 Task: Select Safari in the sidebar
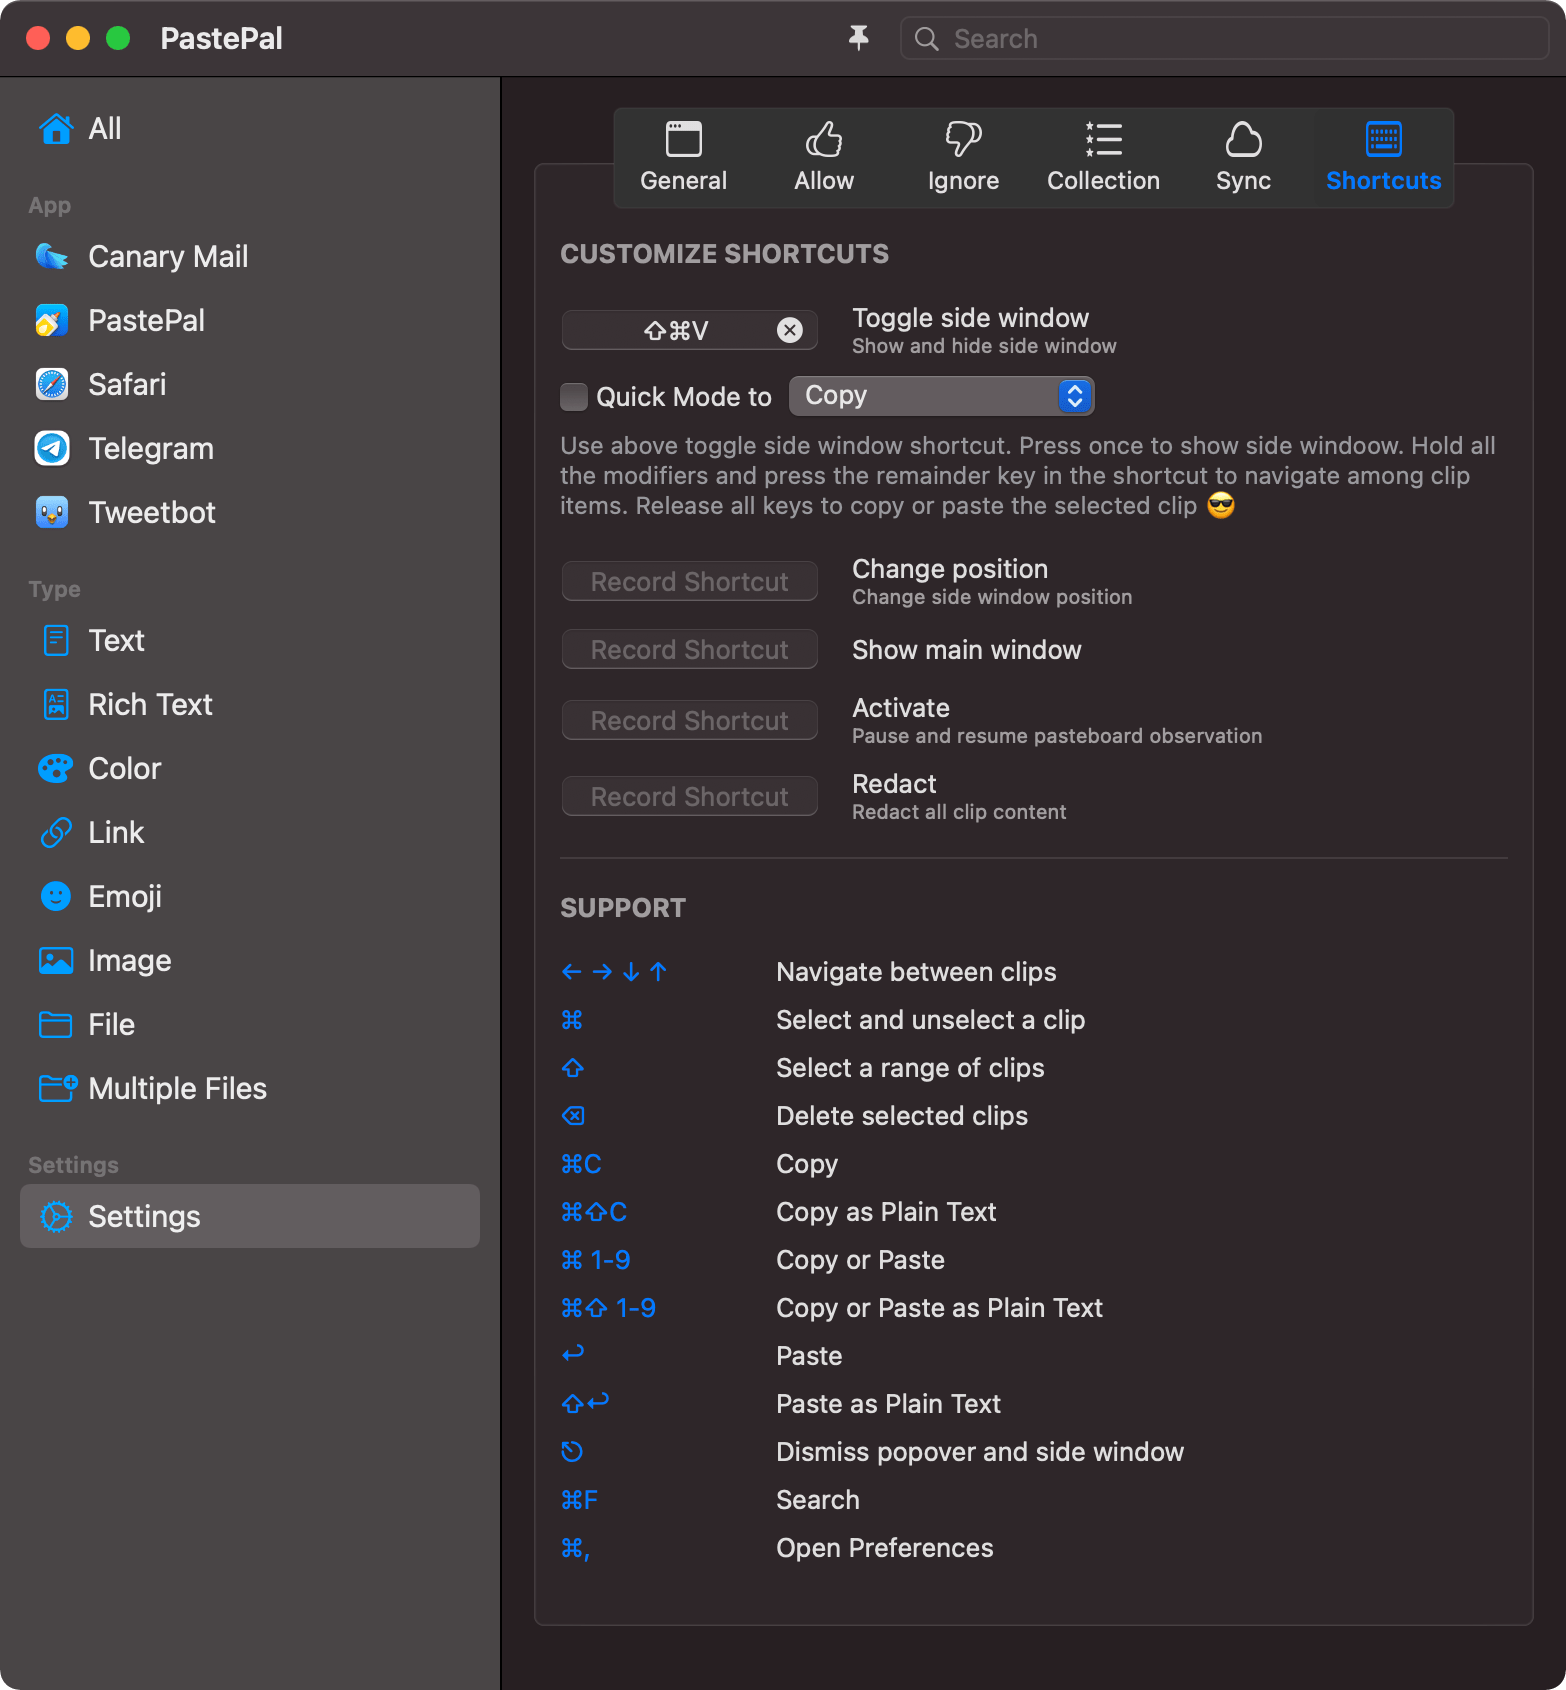click(250, 385)
